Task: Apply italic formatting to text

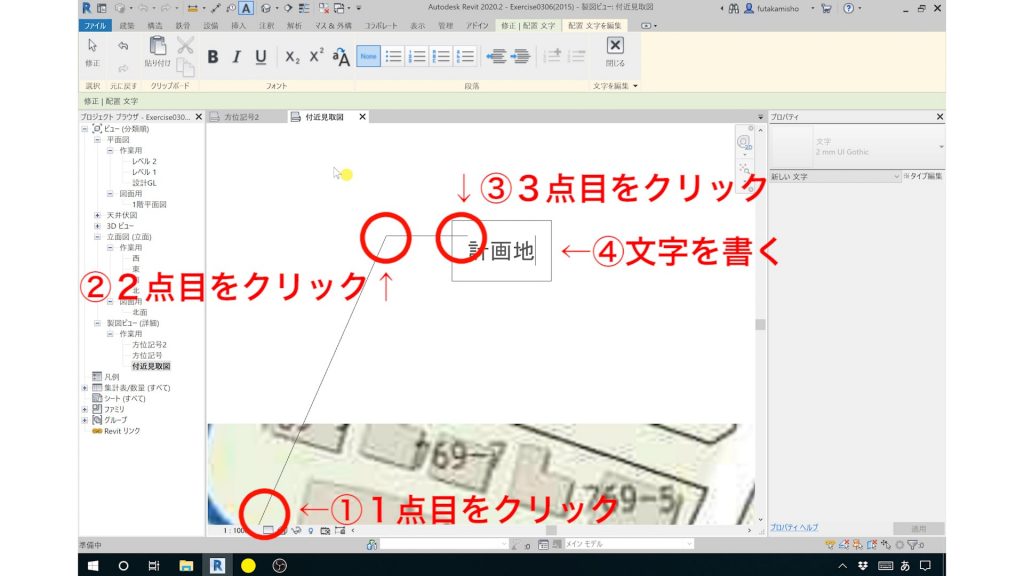Action: point(236,56)
